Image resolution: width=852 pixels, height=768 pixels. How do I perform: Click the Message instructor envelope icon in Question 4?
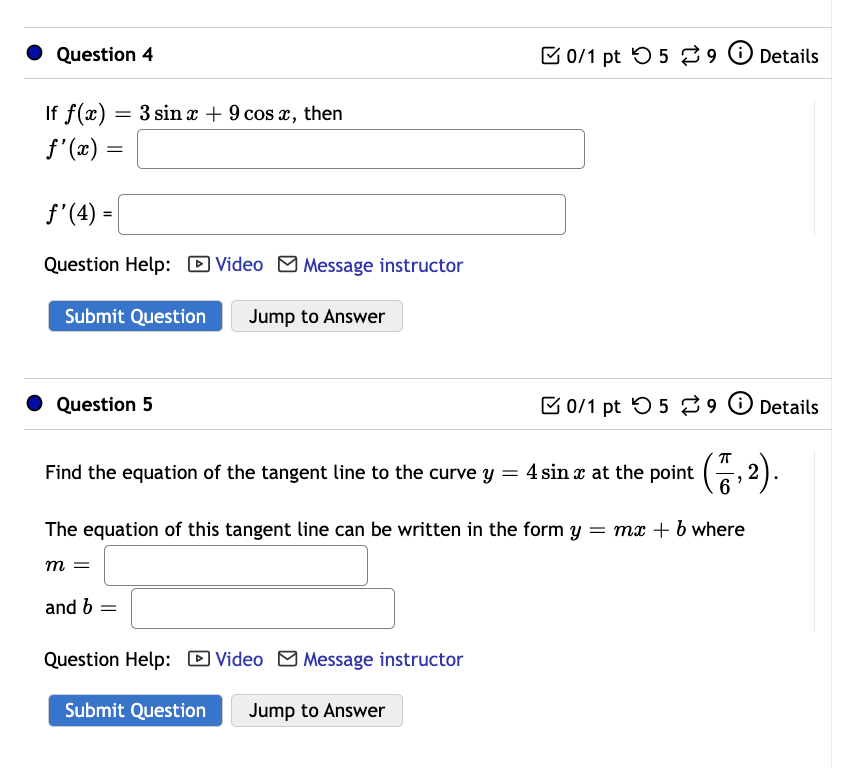tap(287, 264)
